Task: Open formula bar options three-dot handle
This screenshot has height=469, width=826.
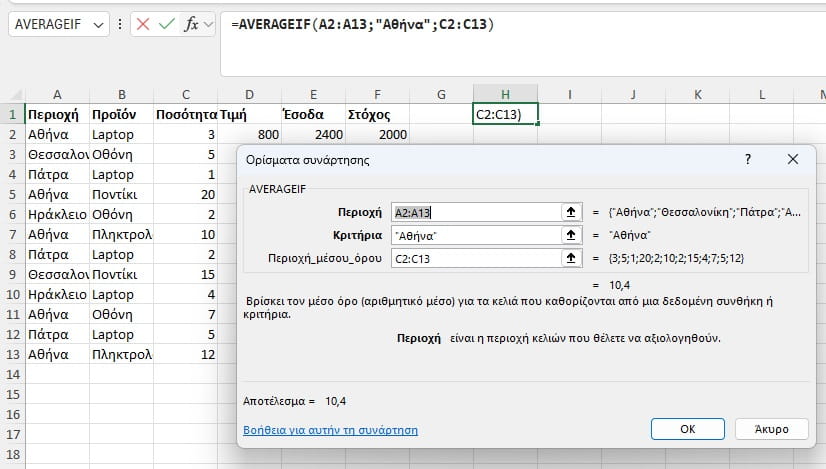Action: tap(120, 24)
